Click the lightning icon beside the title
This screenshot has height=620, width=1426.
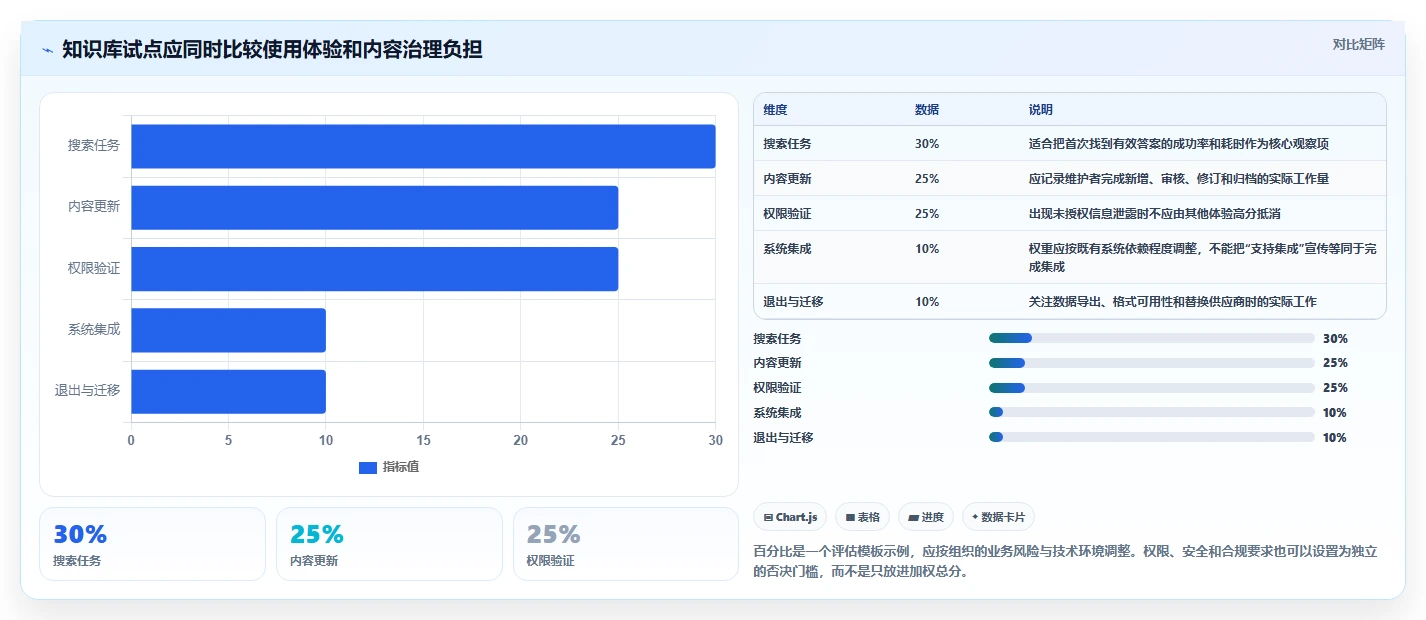[47, 50]
